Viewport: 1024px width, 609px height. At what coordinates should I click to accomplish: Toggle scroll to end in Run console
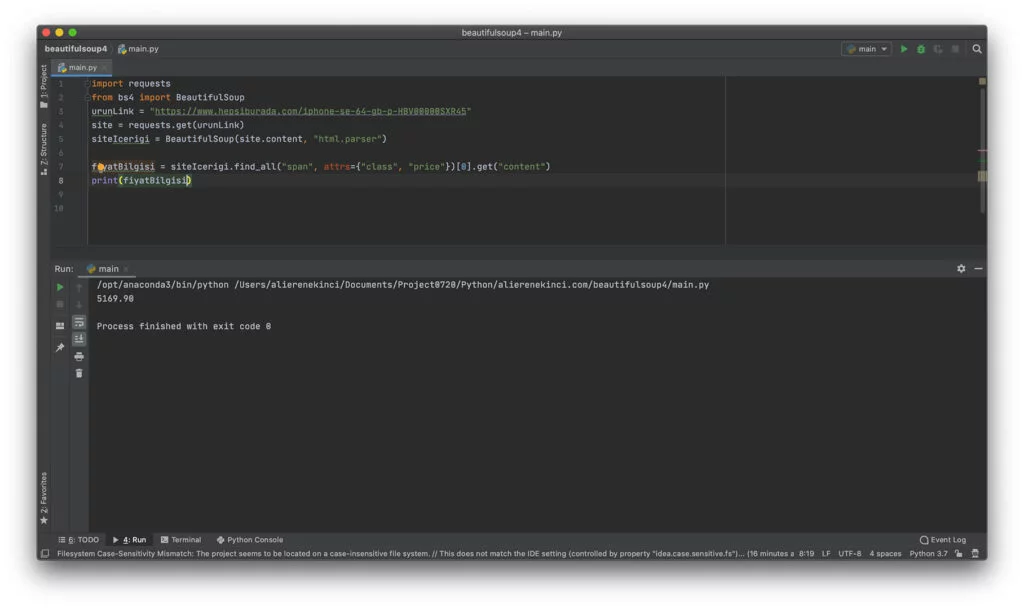pyautogui.click(x=79, y=339)
